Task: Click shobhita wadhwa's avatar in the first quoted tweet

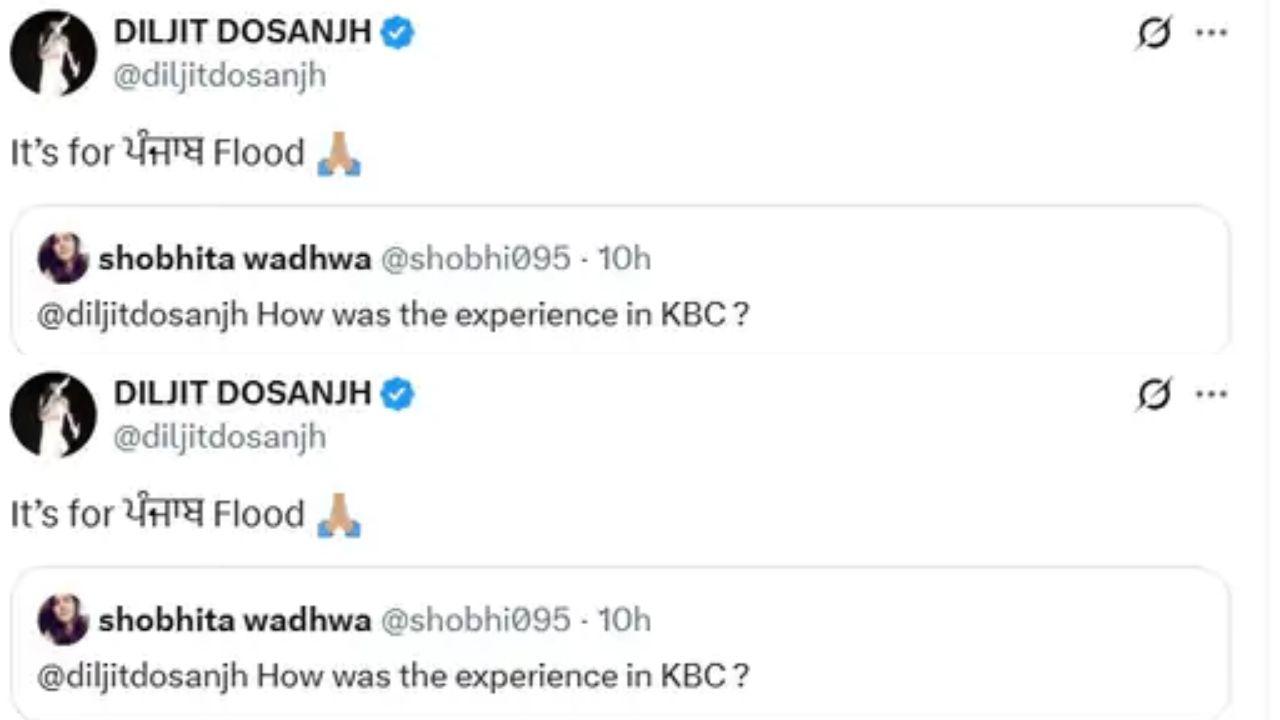Action: click(63, 259)
